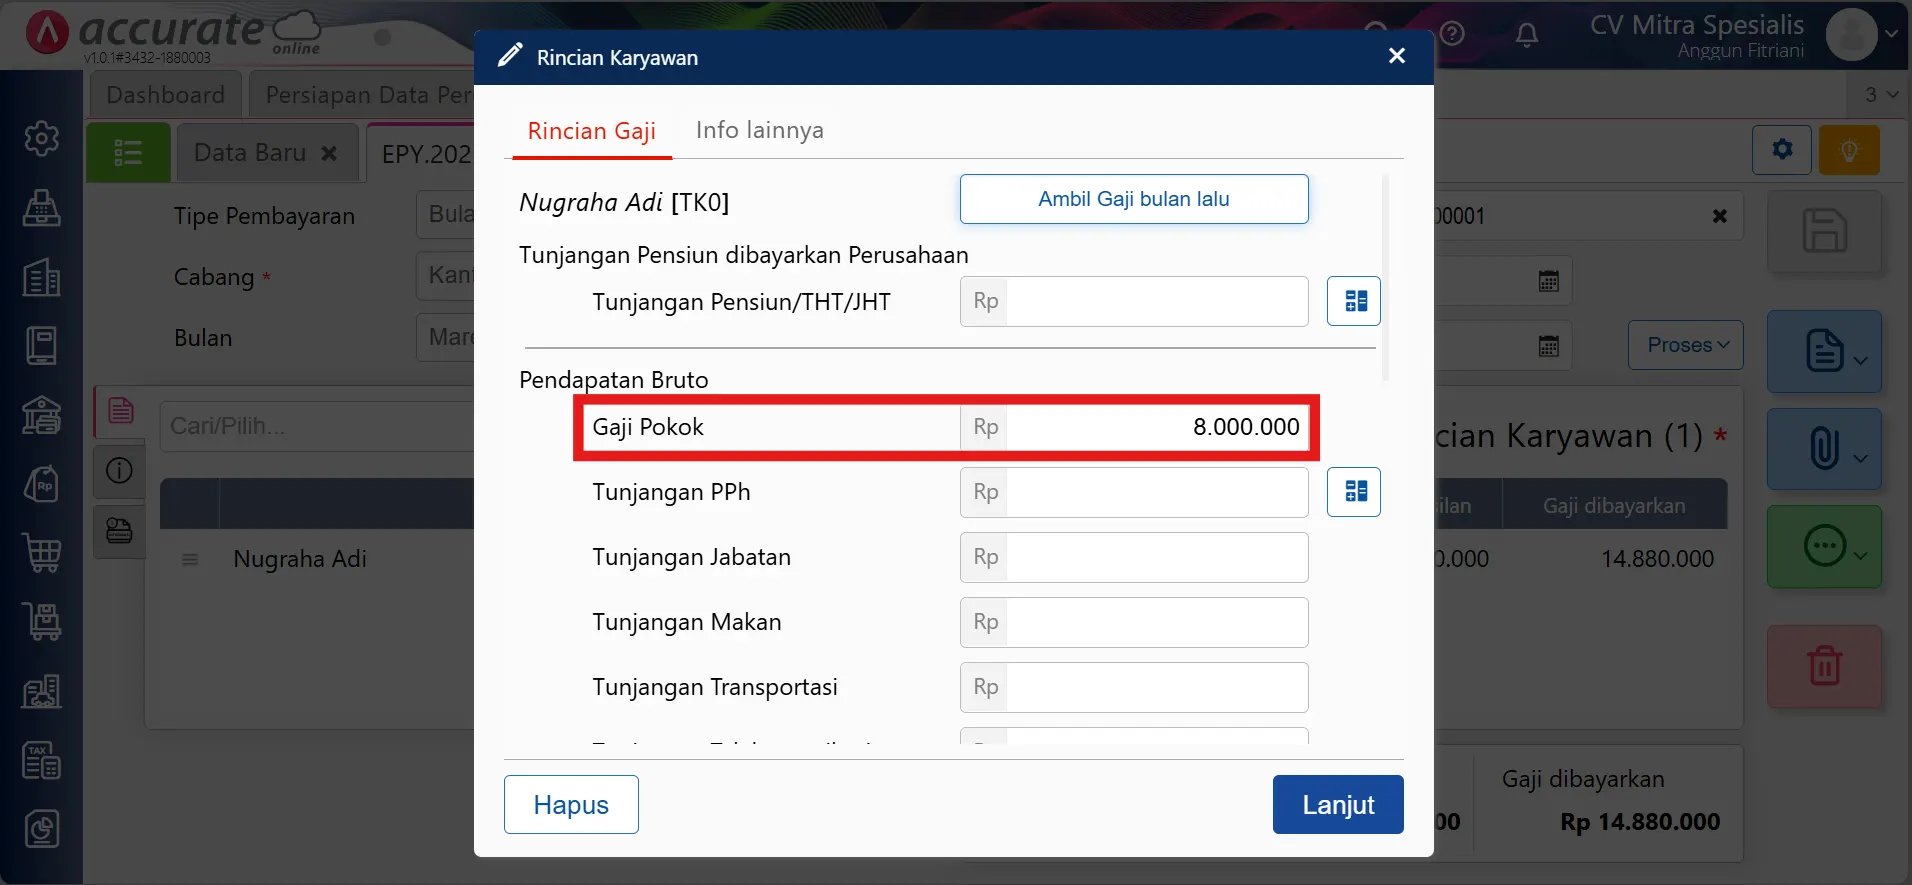The image size is (1912, 885).
Task: Open the purchasing trolley icon in sidebar
Action: [41, 622]
